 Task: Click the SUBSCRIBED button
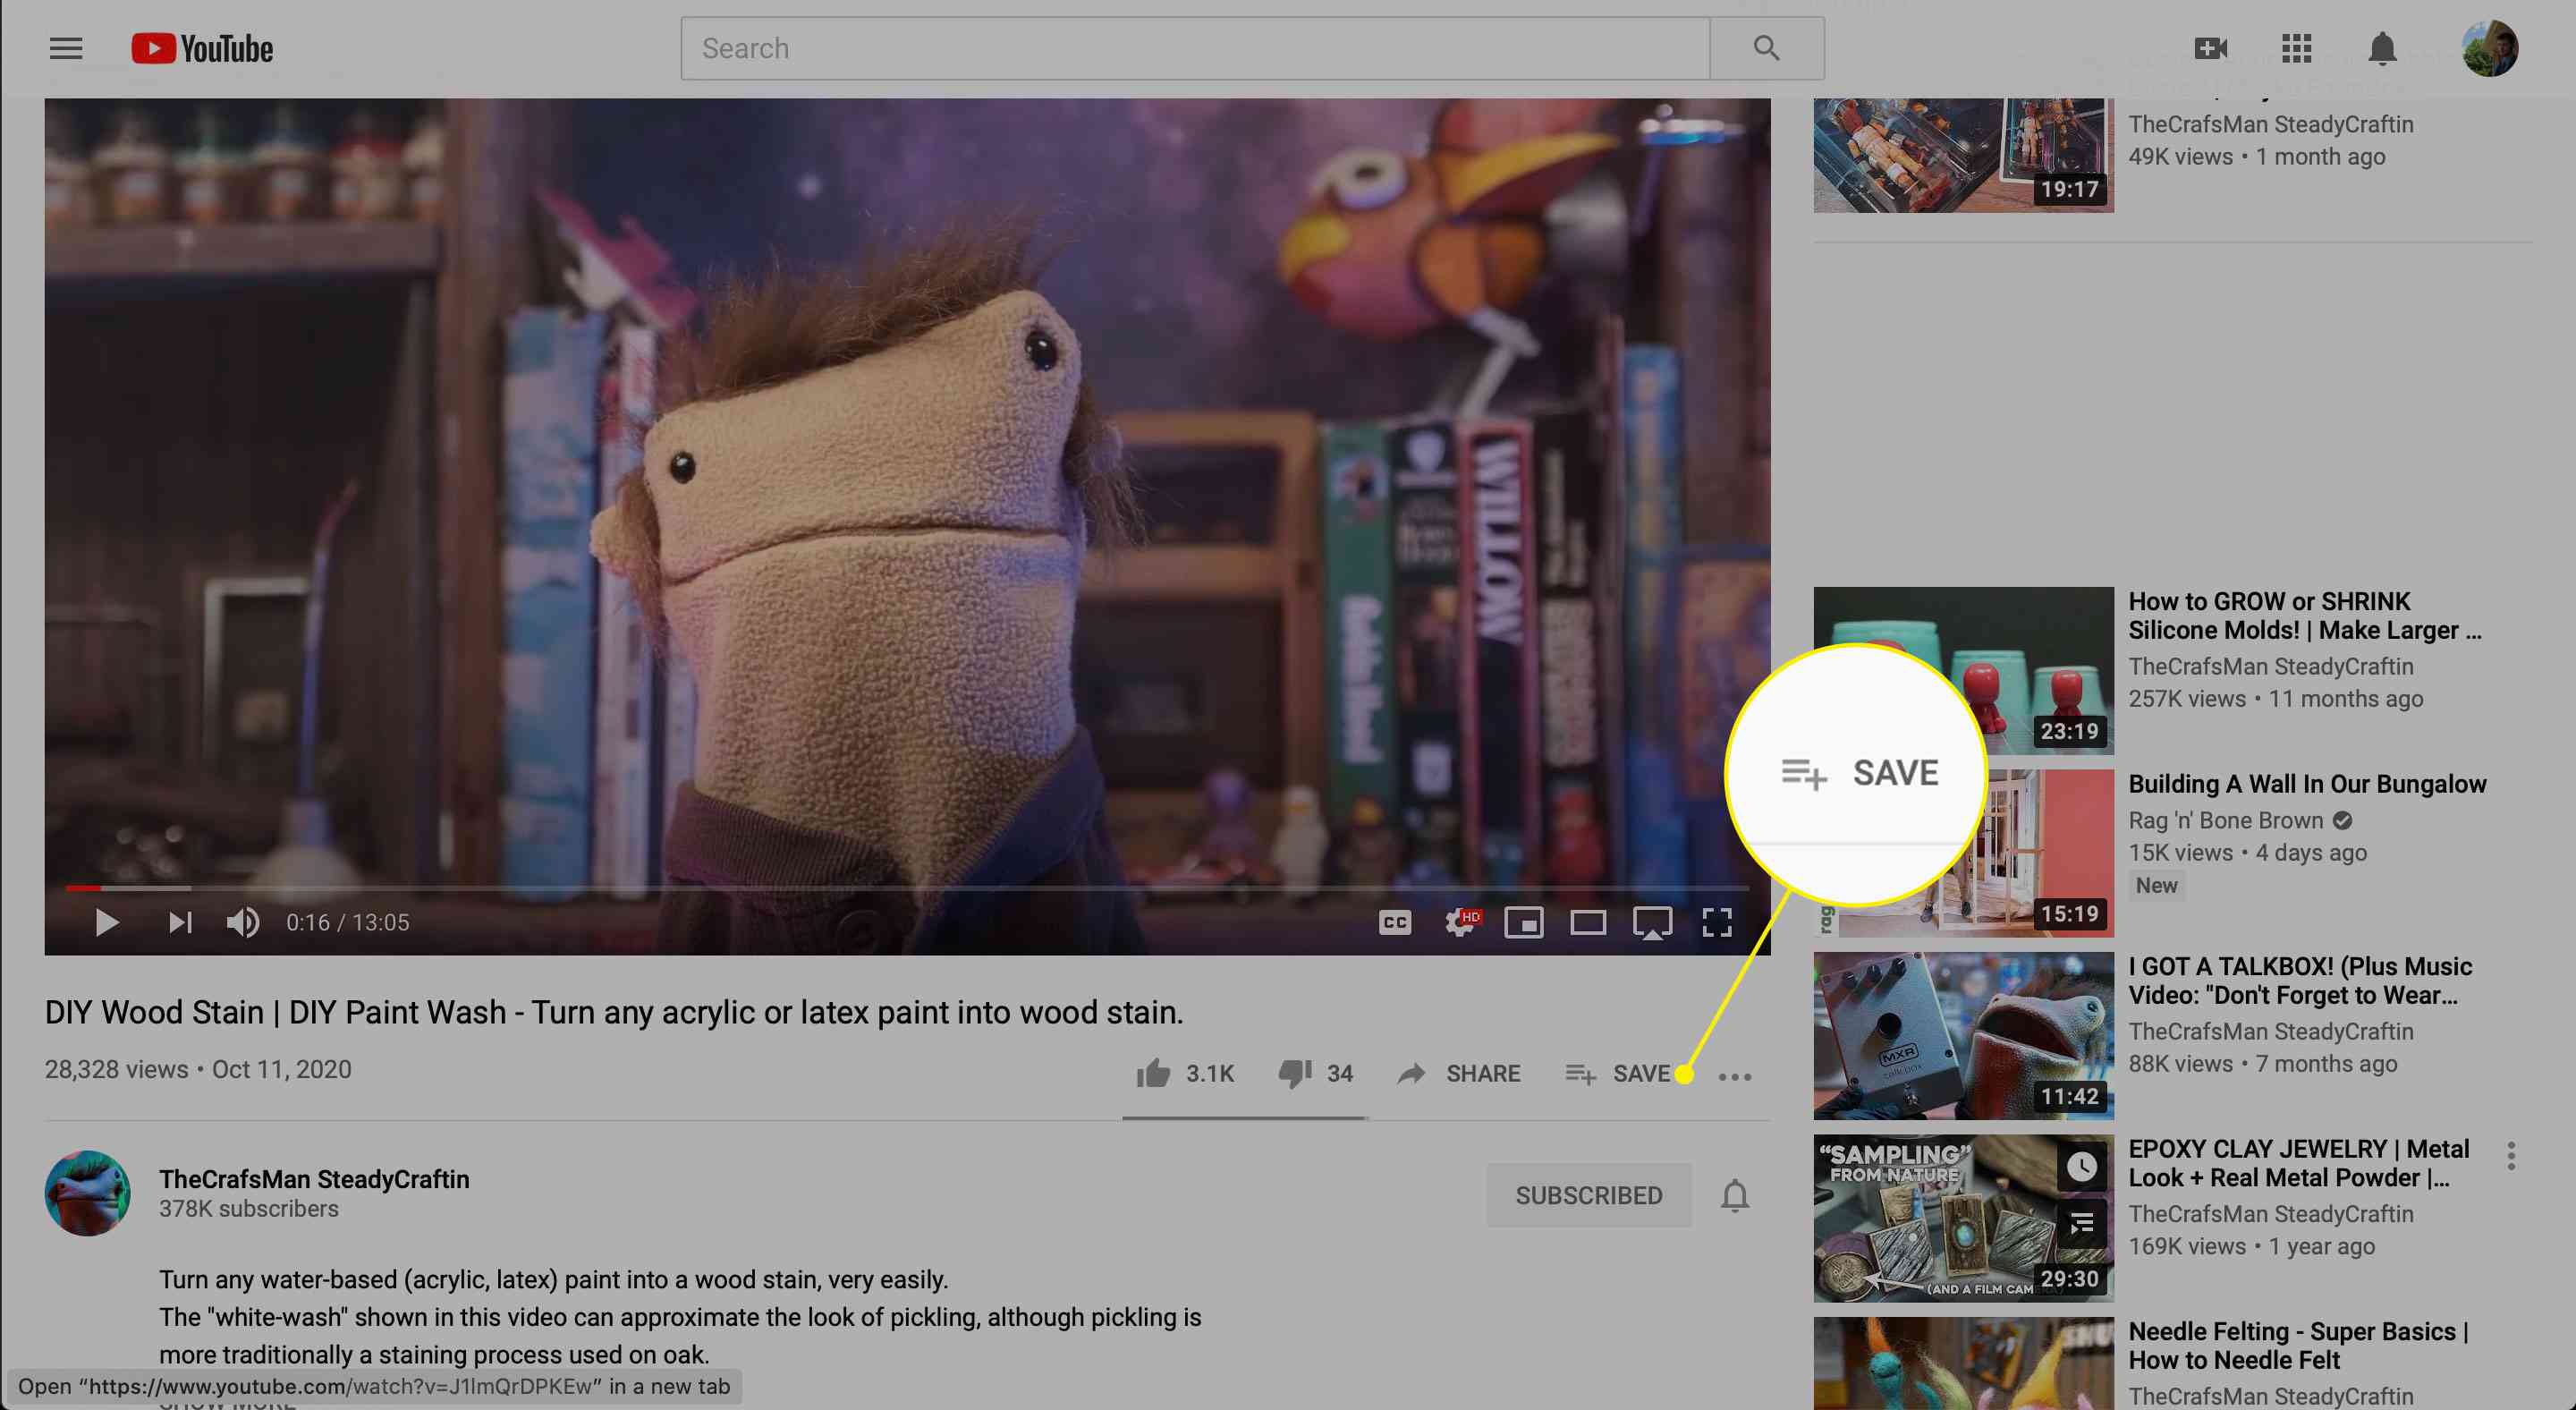click(1589, 1195)
